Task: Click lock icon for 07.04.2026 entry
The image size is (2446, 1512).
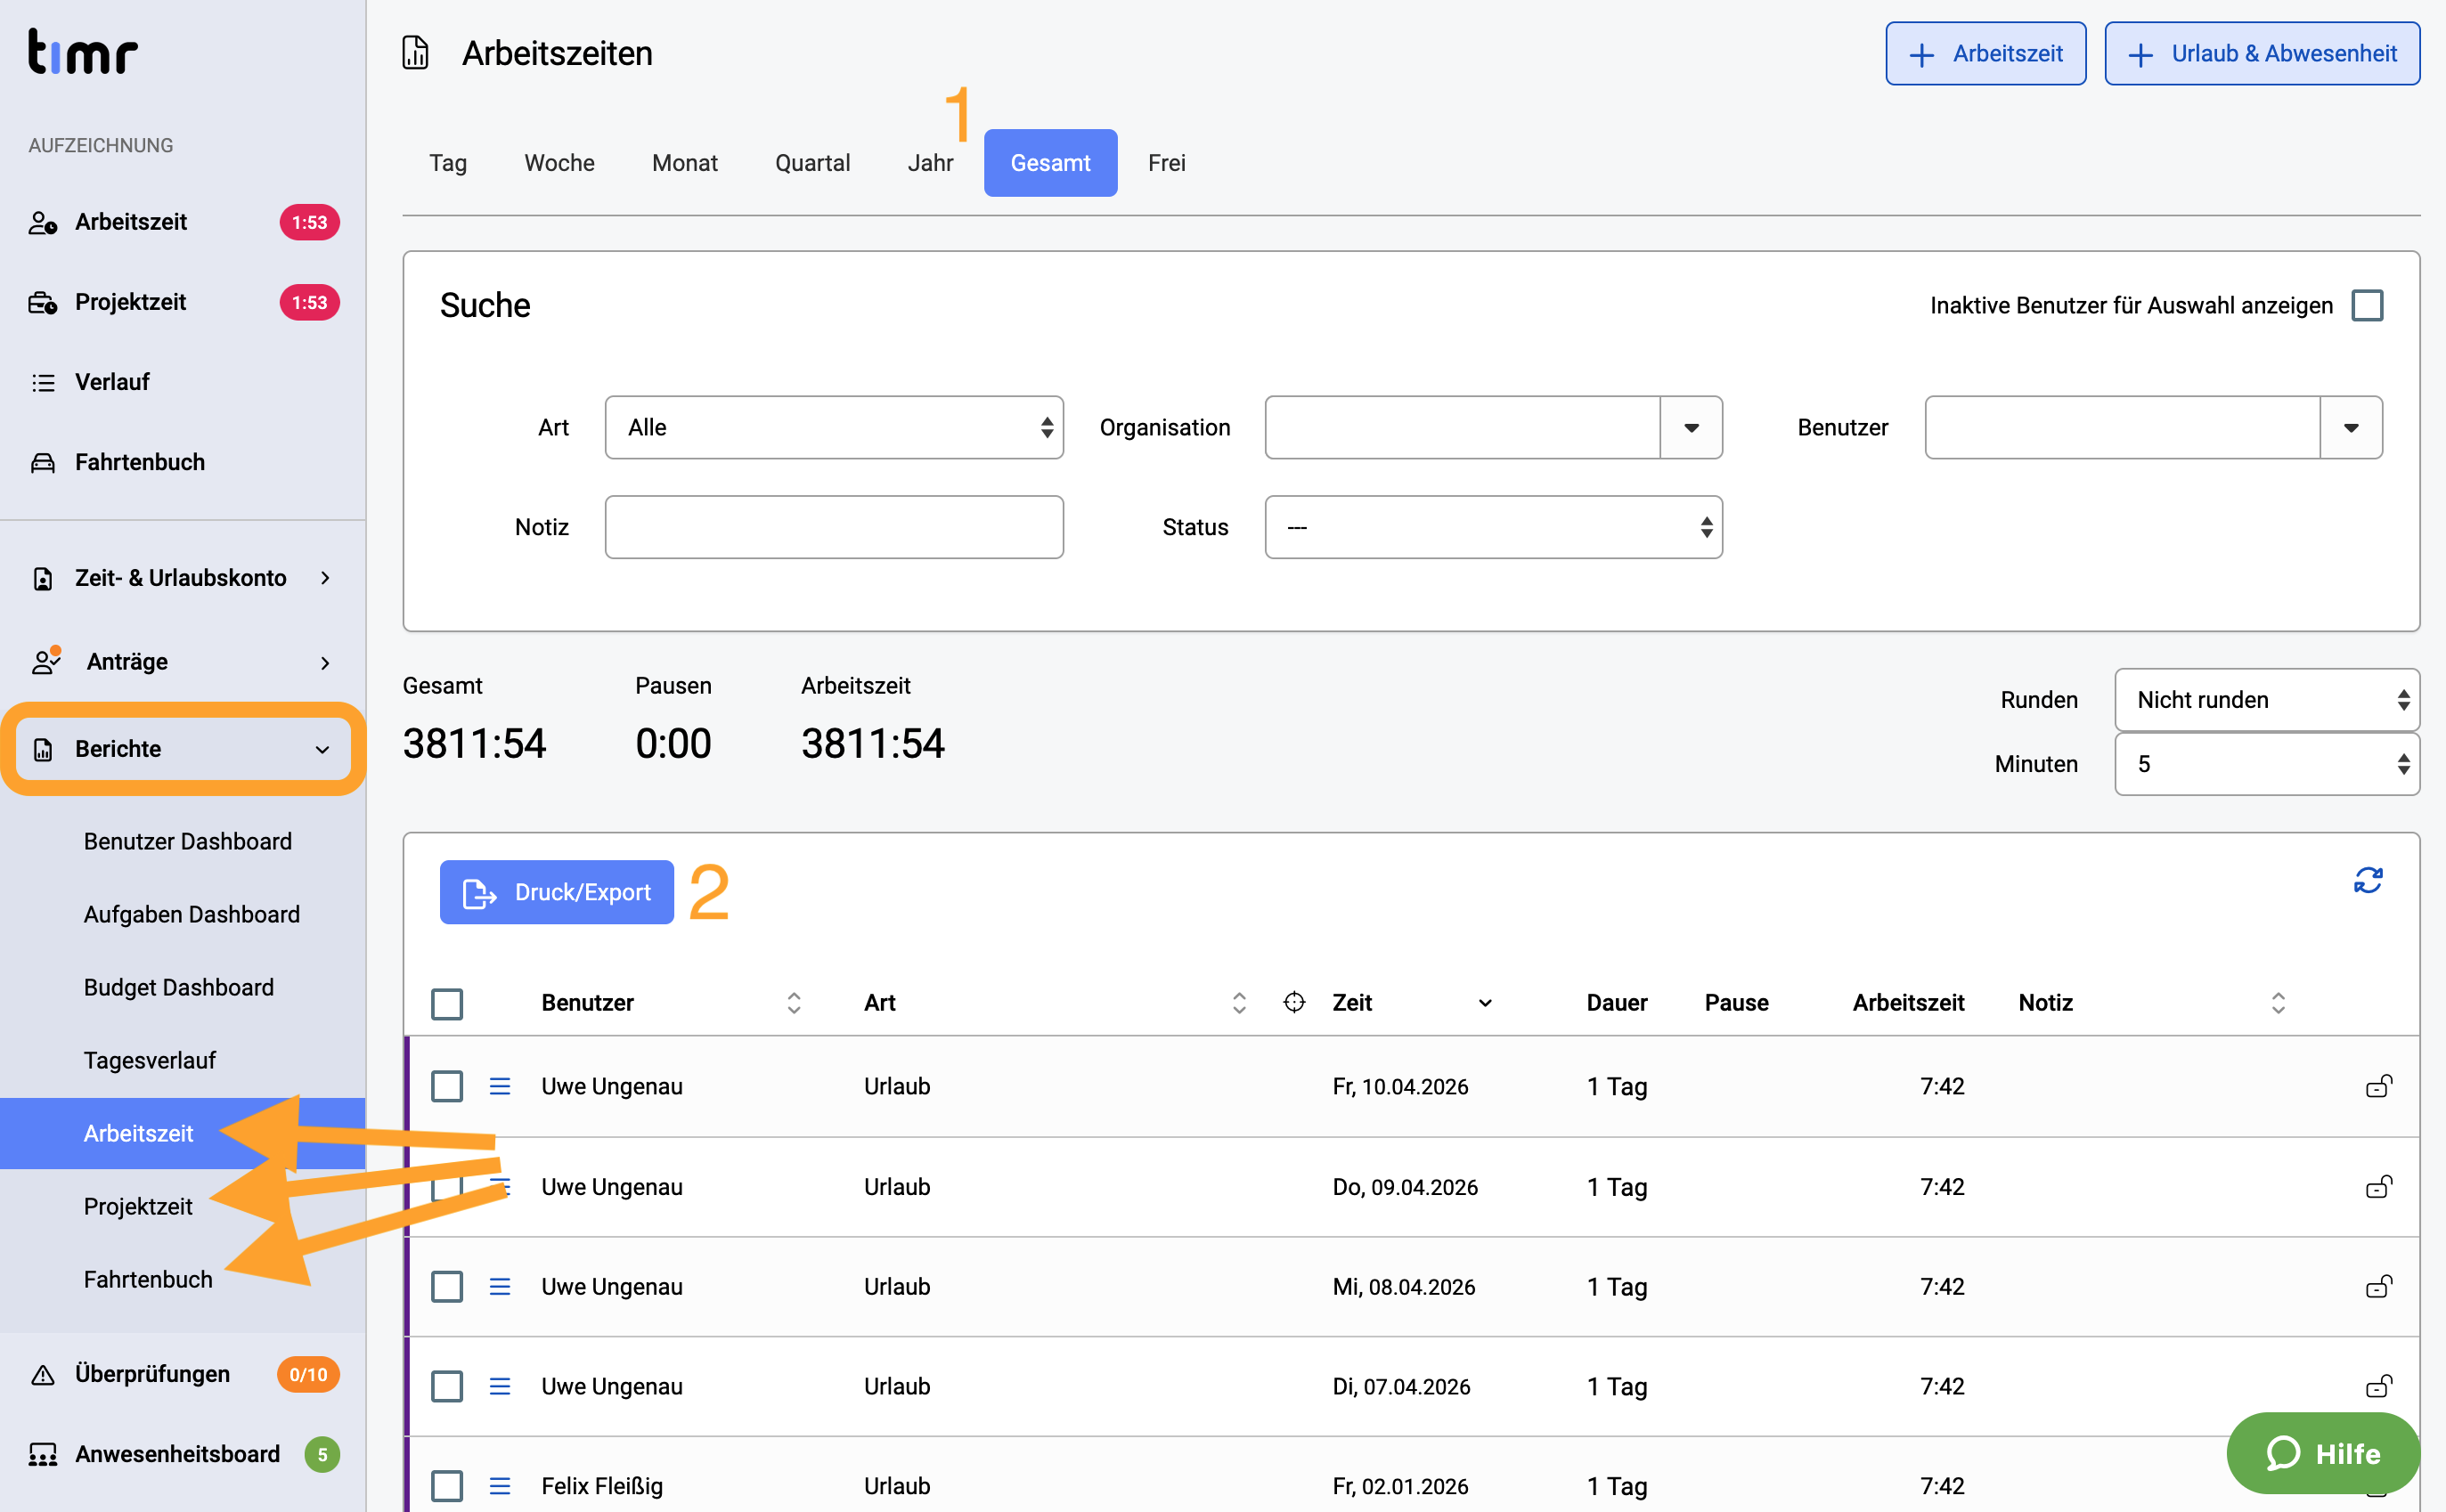Action: click(2378, 1386)
